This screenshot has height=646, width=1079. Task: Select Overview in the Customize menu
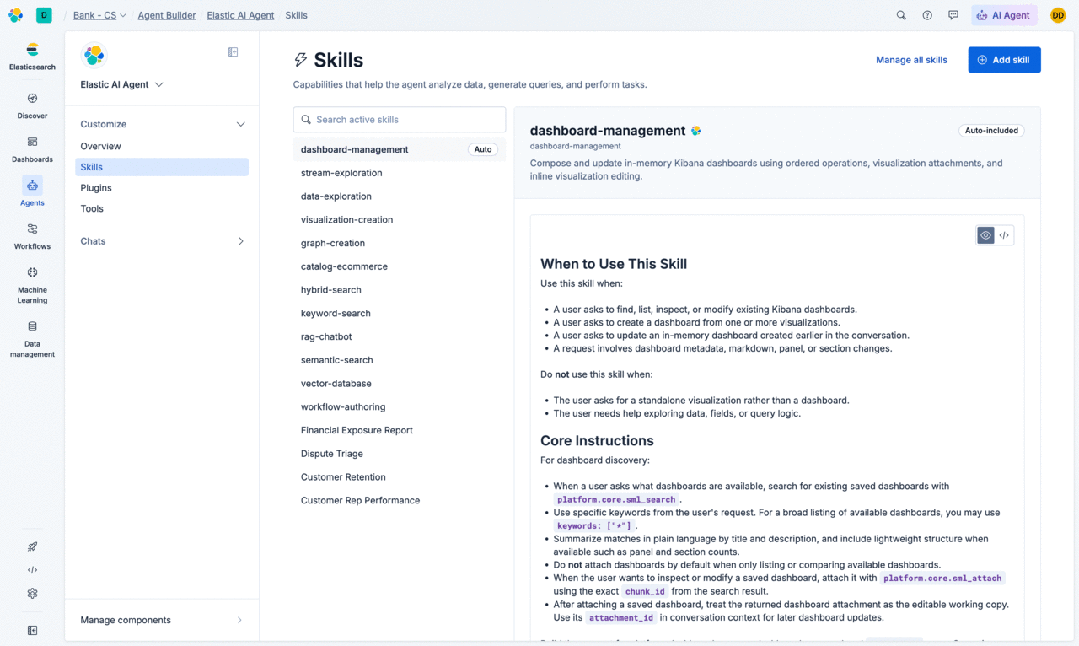pyautogui.click(x=162, y=146)
